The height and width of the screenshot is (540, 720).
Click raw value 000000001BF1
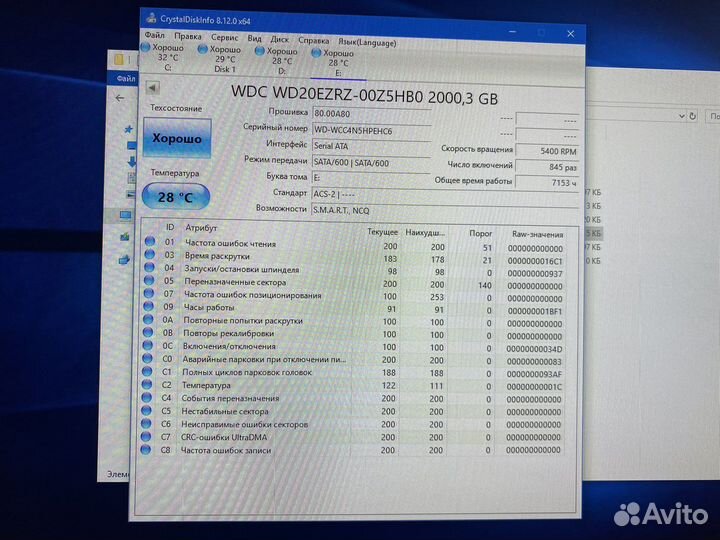[x=535, y=311]
